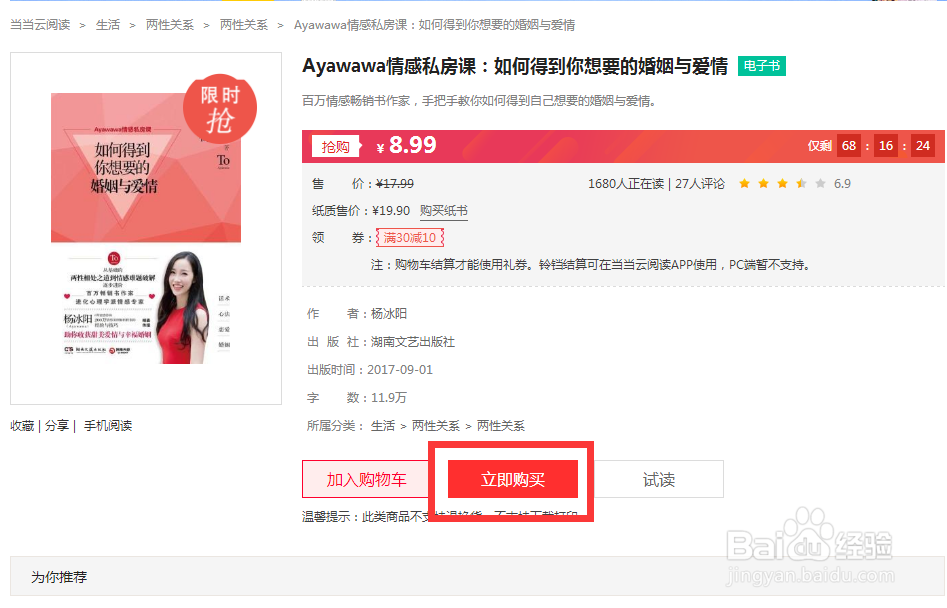Screen dimensions: 947x608
Task: Click the ¥8.99 flash sale price
Action: click(406, 146)
